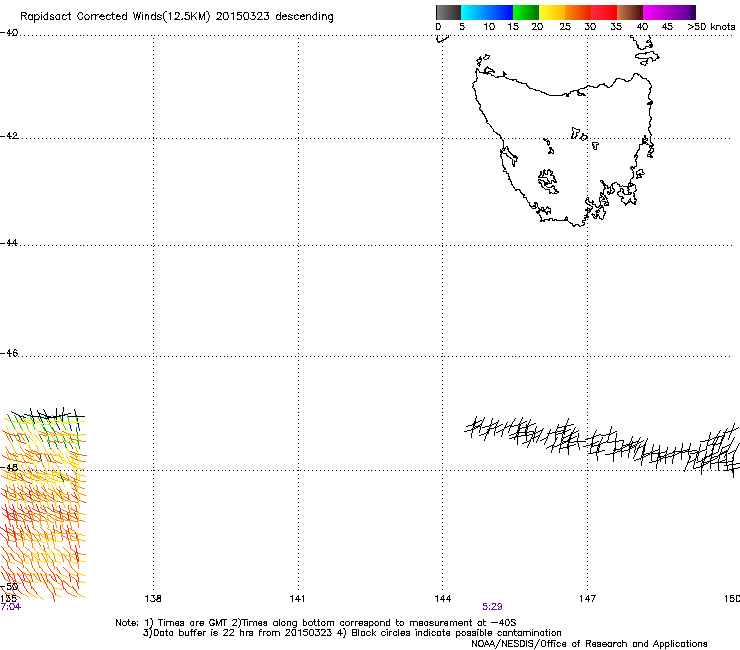Click the '10' legend scale label
The image size is (740, 650).
(489, 27)
